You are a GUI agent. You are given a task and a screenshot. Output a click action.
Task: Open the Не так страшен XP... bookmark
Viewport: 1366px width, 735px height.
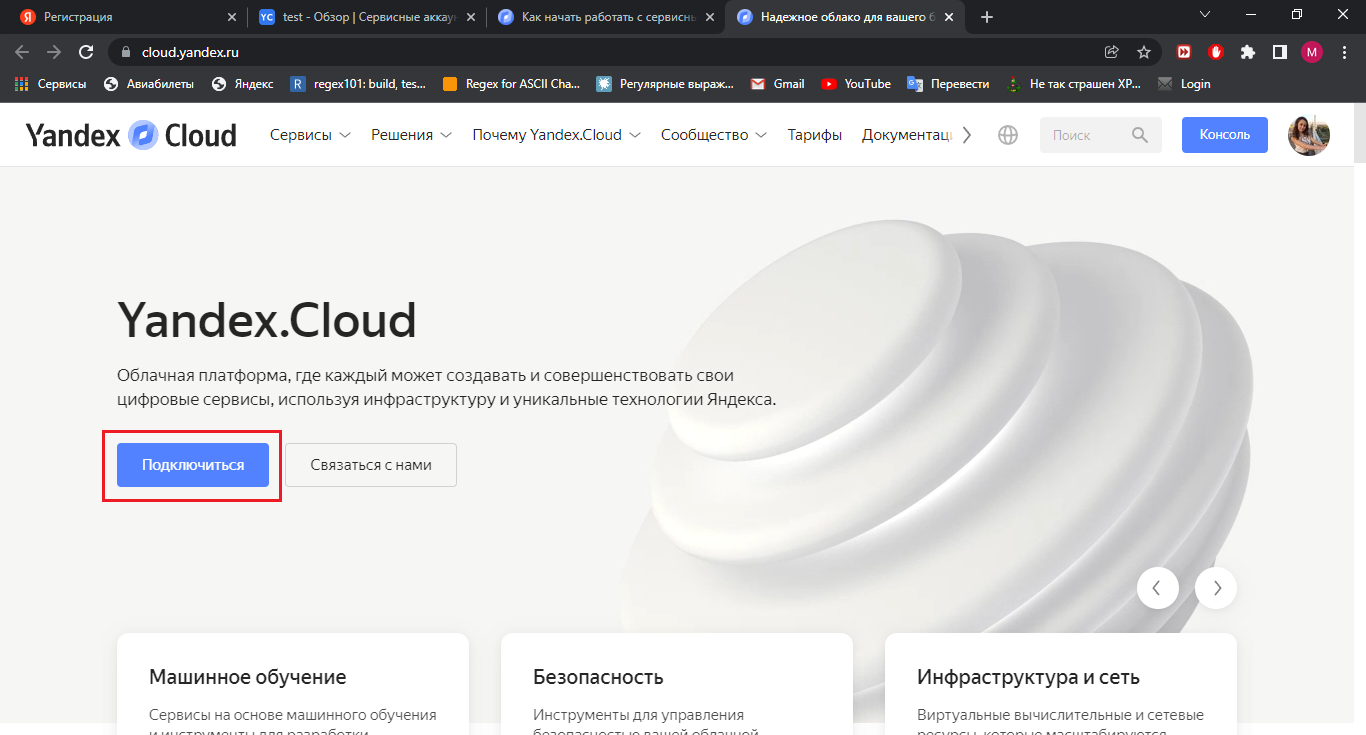[x=1074, y=84]
